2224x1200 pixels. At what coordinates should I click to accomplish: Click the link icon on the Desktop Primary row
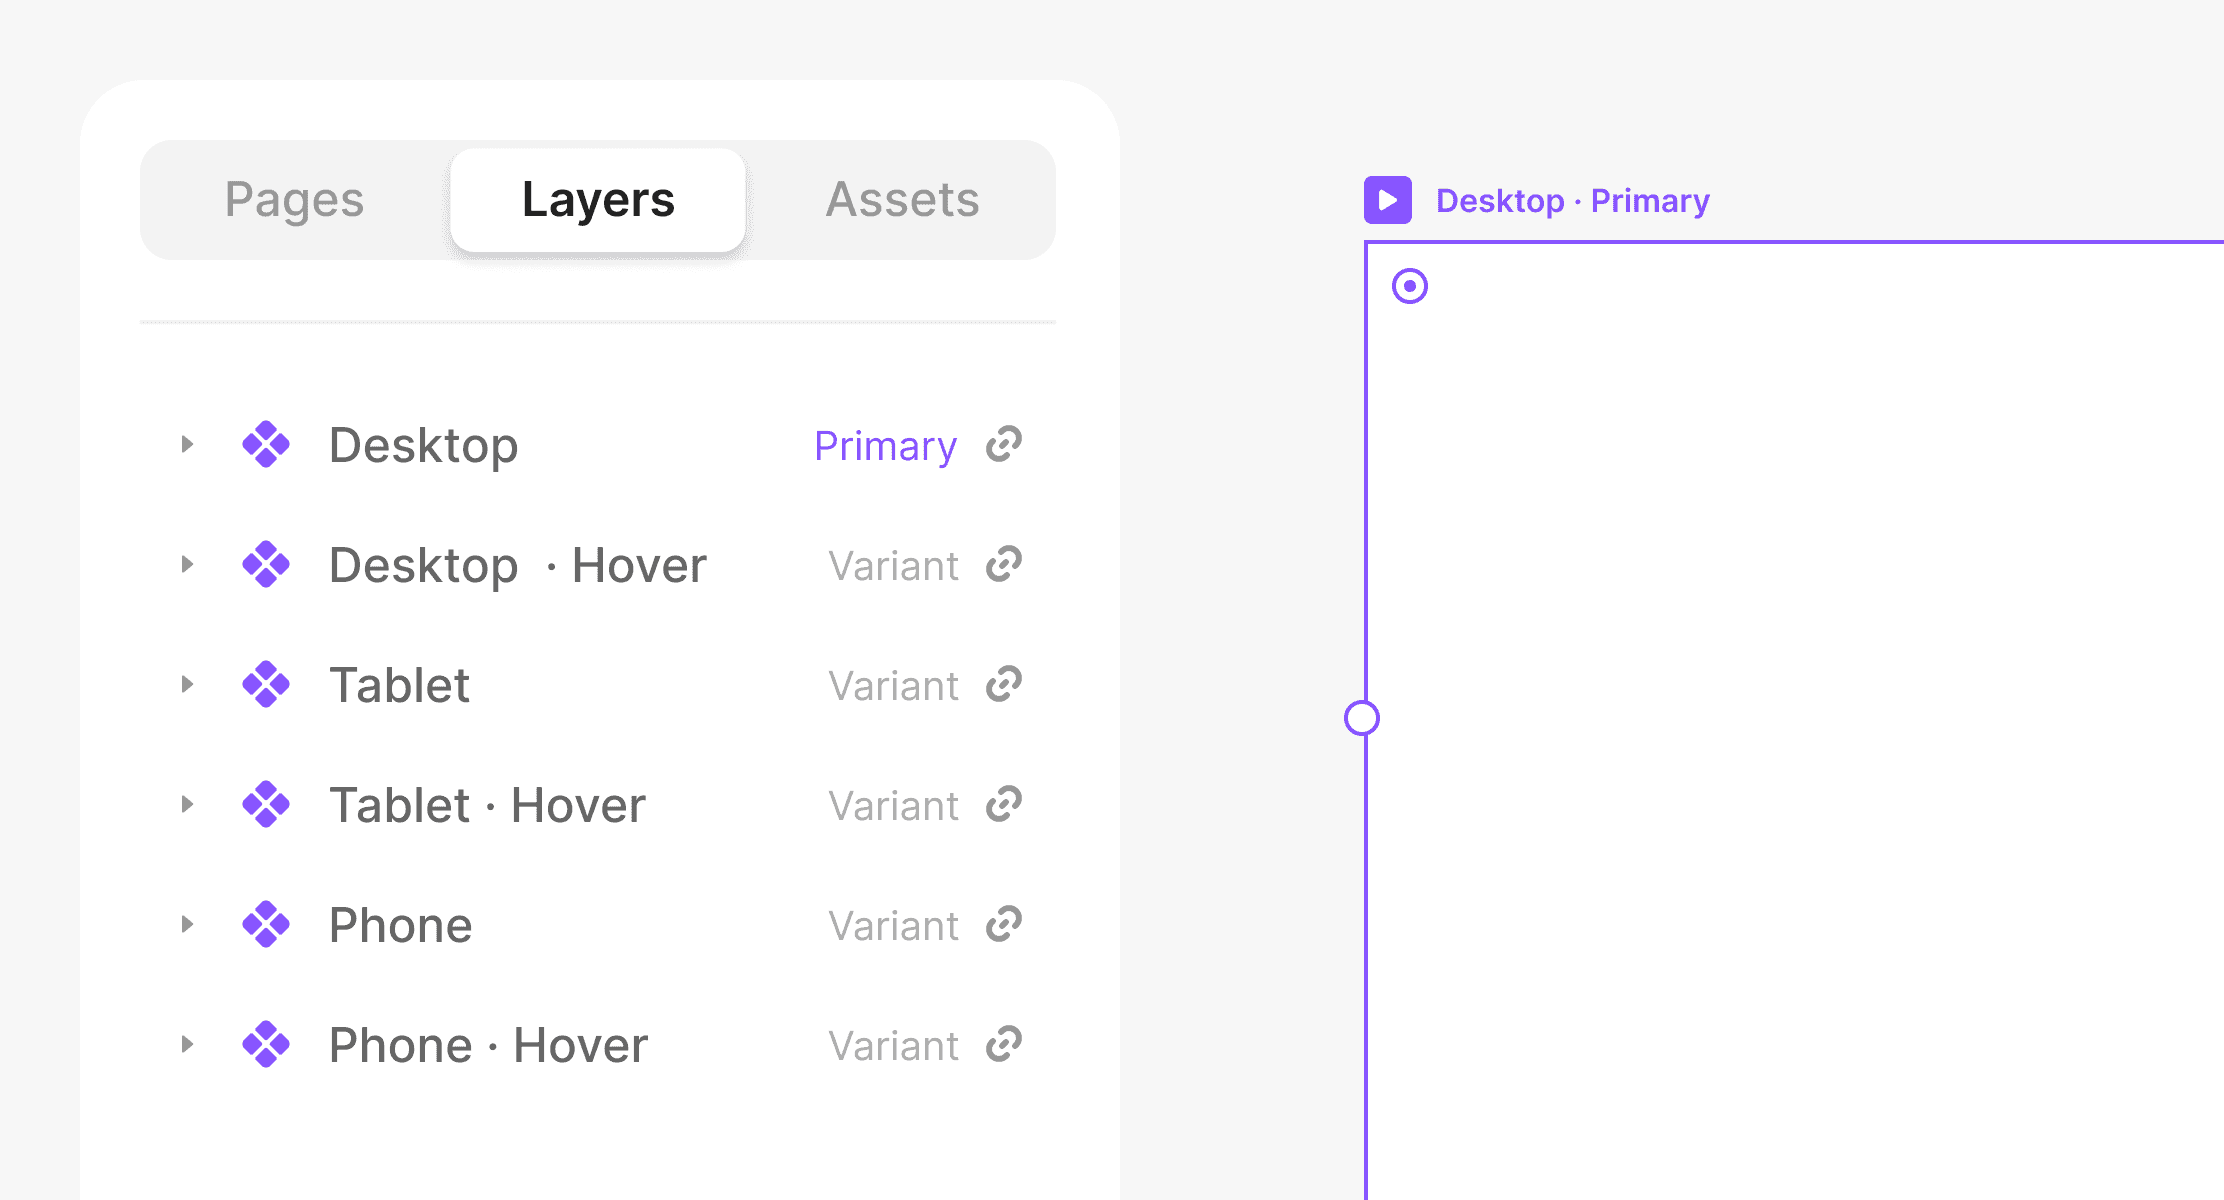[1004, 444]
